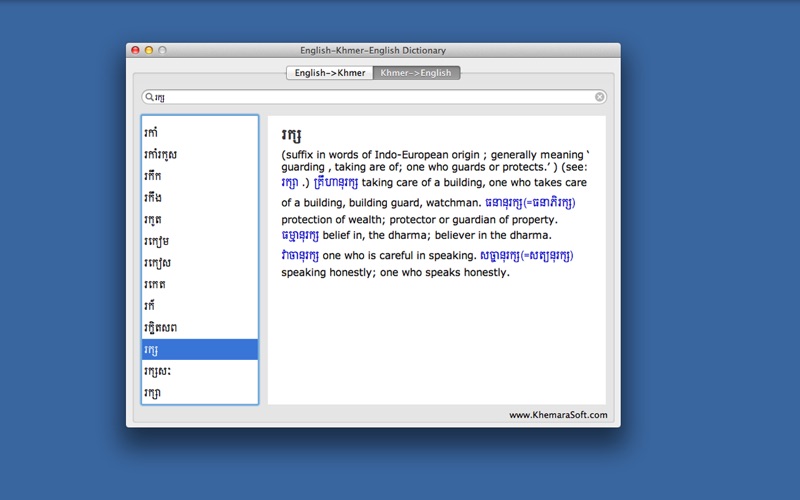This screenshot has width=800, height=500.
Task: Follow the ធម្មានុរក្ស link before 'belief in'
Action: [x=300, y=236]
